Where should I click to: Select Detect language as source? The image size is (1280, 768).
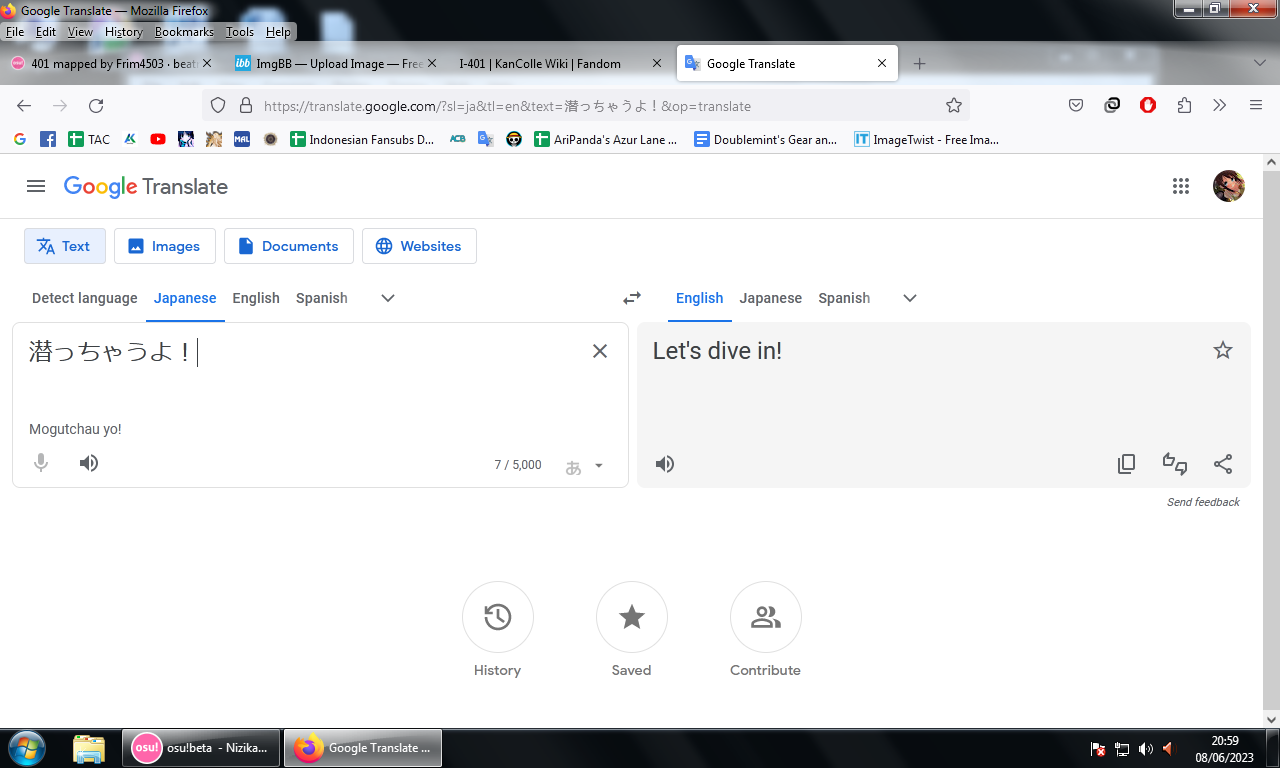pos(85,298)
